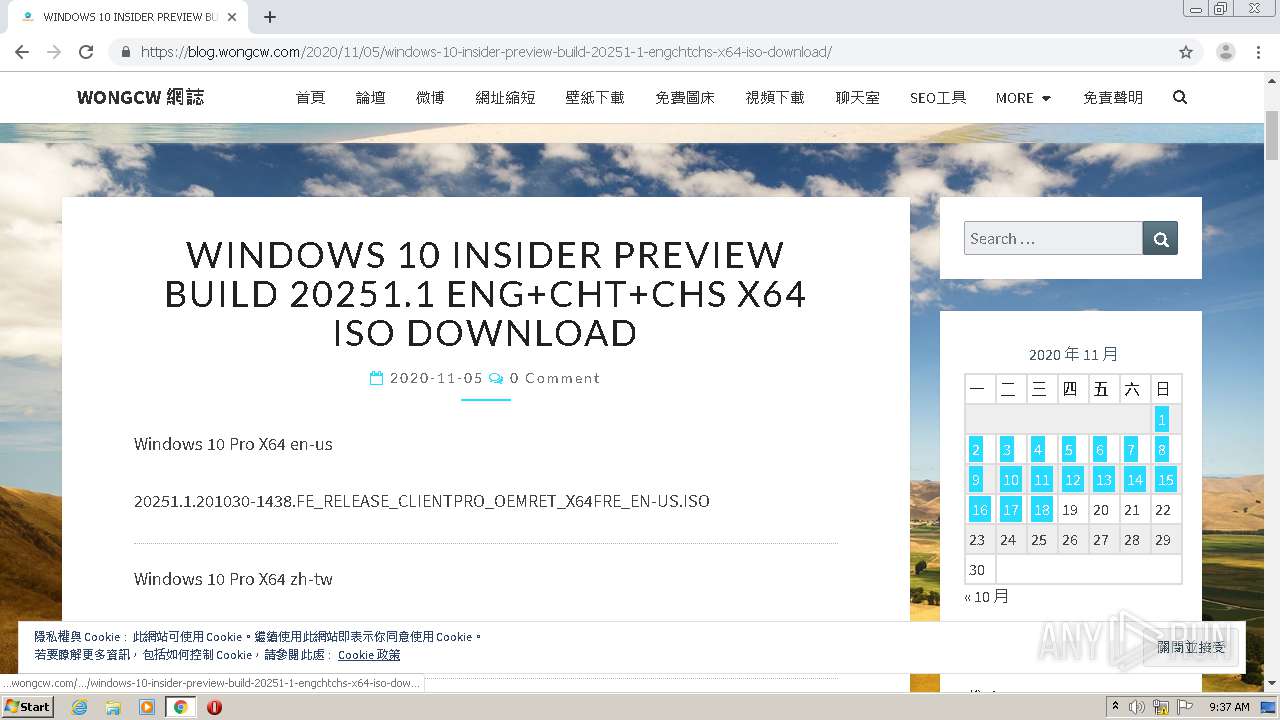Go back using the browser back arrow
The height and width of the screenshot is (720, 1280).
pyautogui.click(x=22, y=52)
